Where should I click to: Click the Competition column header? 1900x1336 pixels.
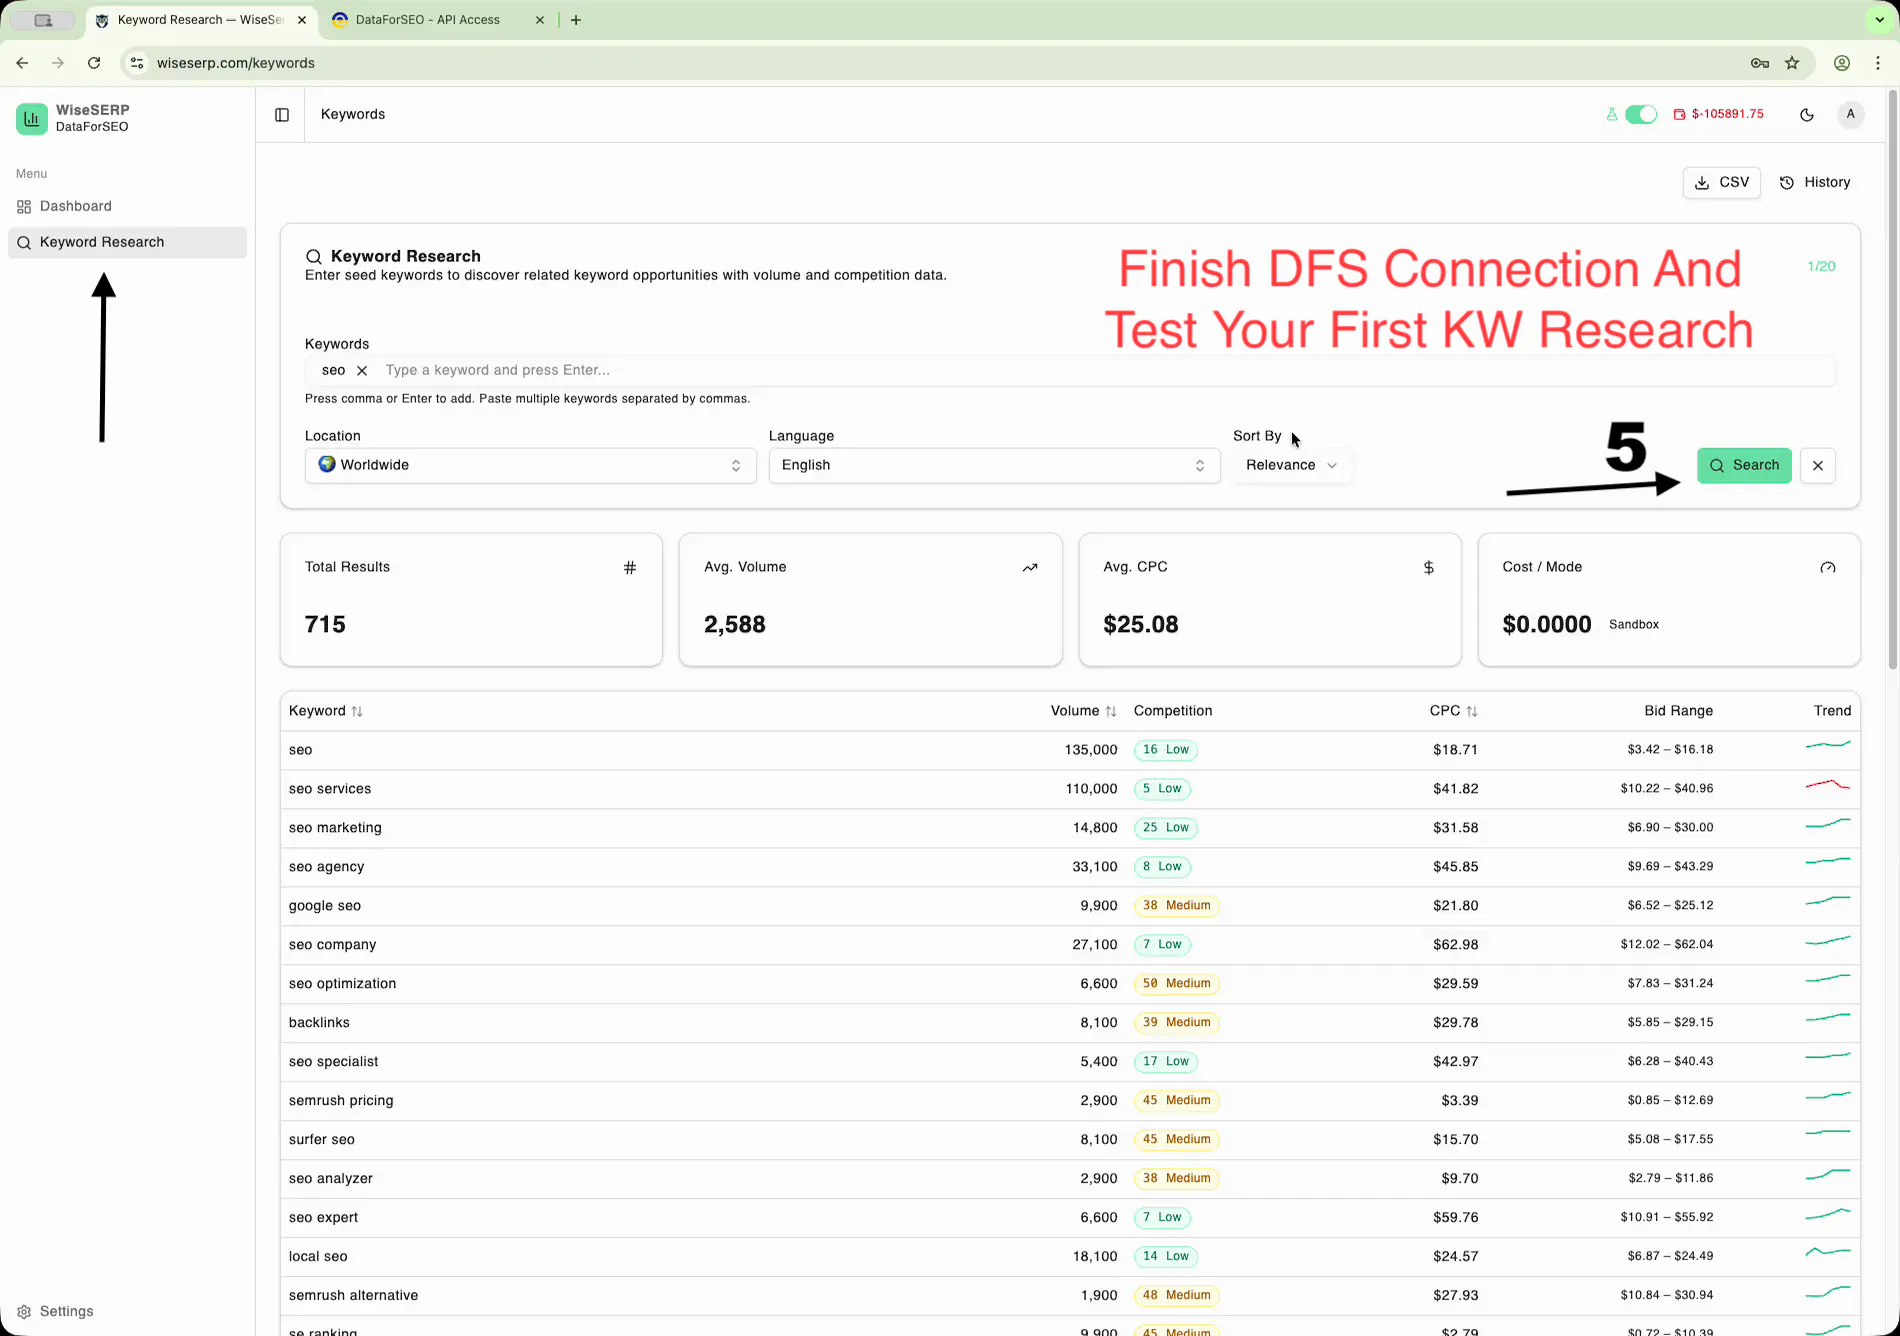tap(1173, 711)
